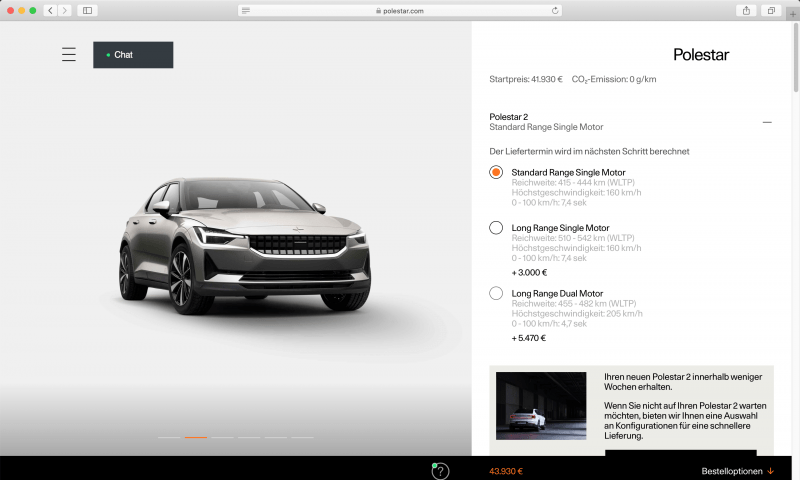Viewport: 800px width, 480px height.
Task: Click 'Ihren neuen Polestar 2 innerhalb weniger Wochen' heading
Action: point(683,382)
